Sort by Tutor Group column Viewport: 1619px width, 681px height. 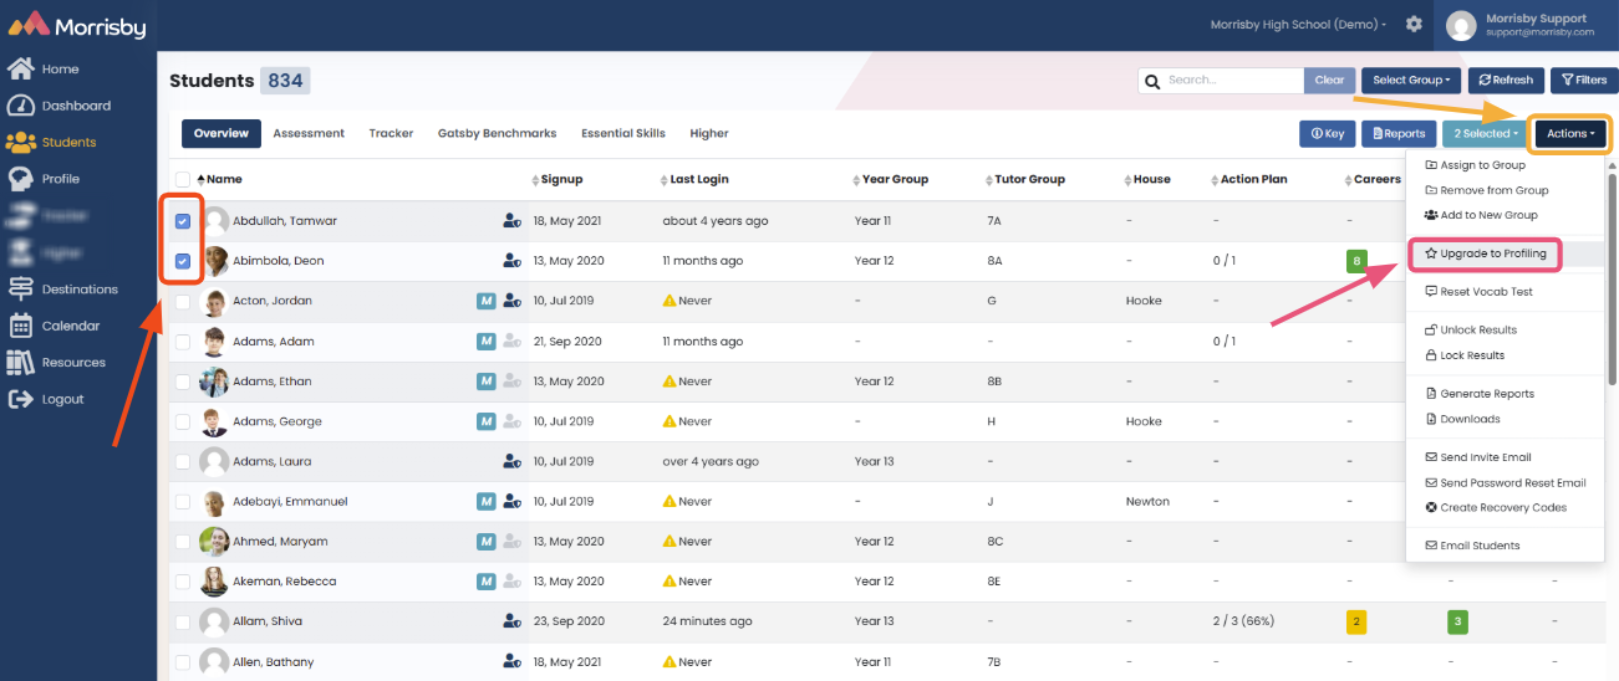tap(1025, 179)
